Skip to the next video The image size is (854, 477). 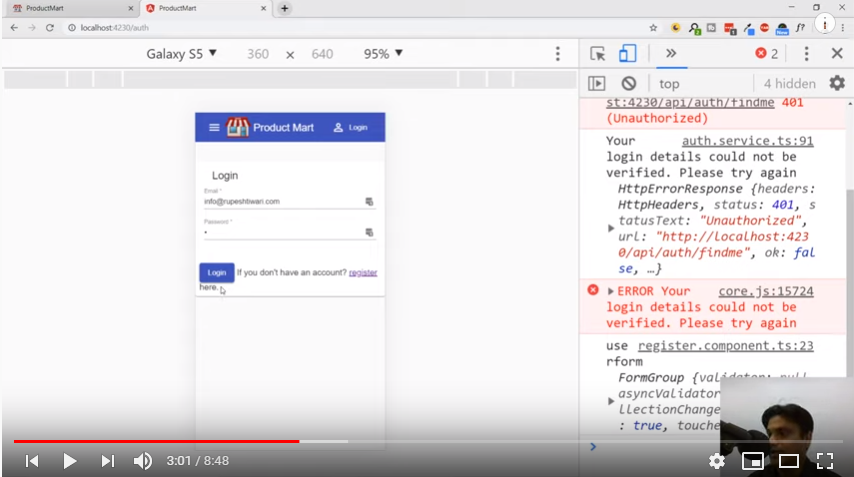point(108,461)
